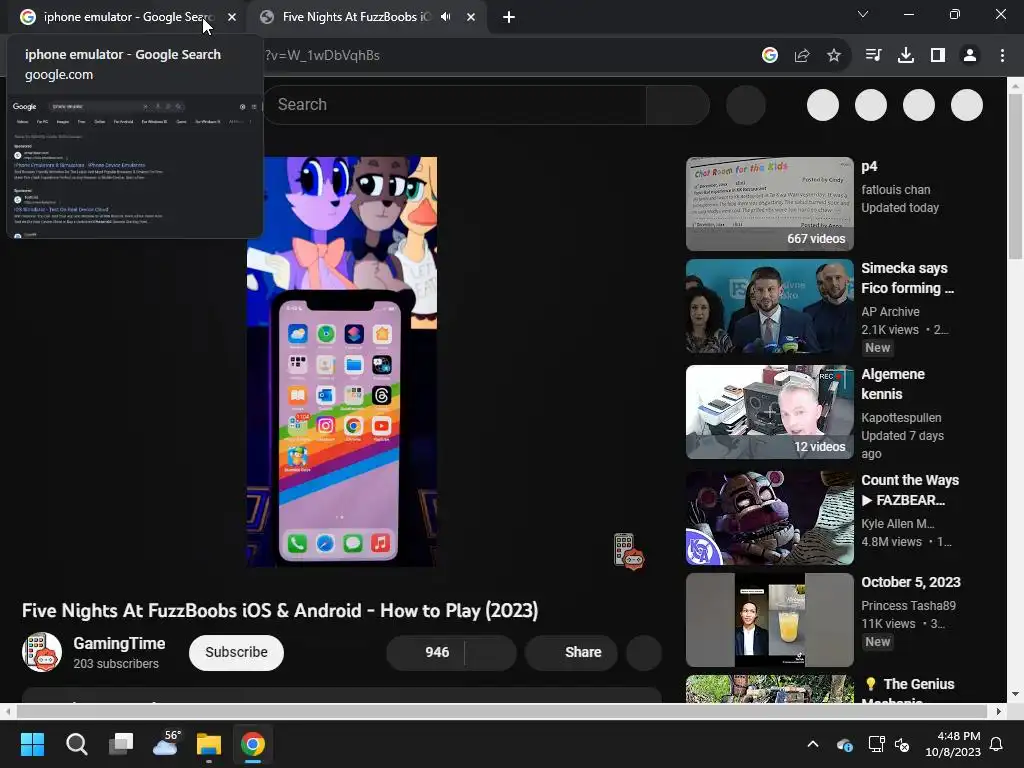Share this page via address bar icon
Viewport: 1024px width, 768px height.
[802, 56]
